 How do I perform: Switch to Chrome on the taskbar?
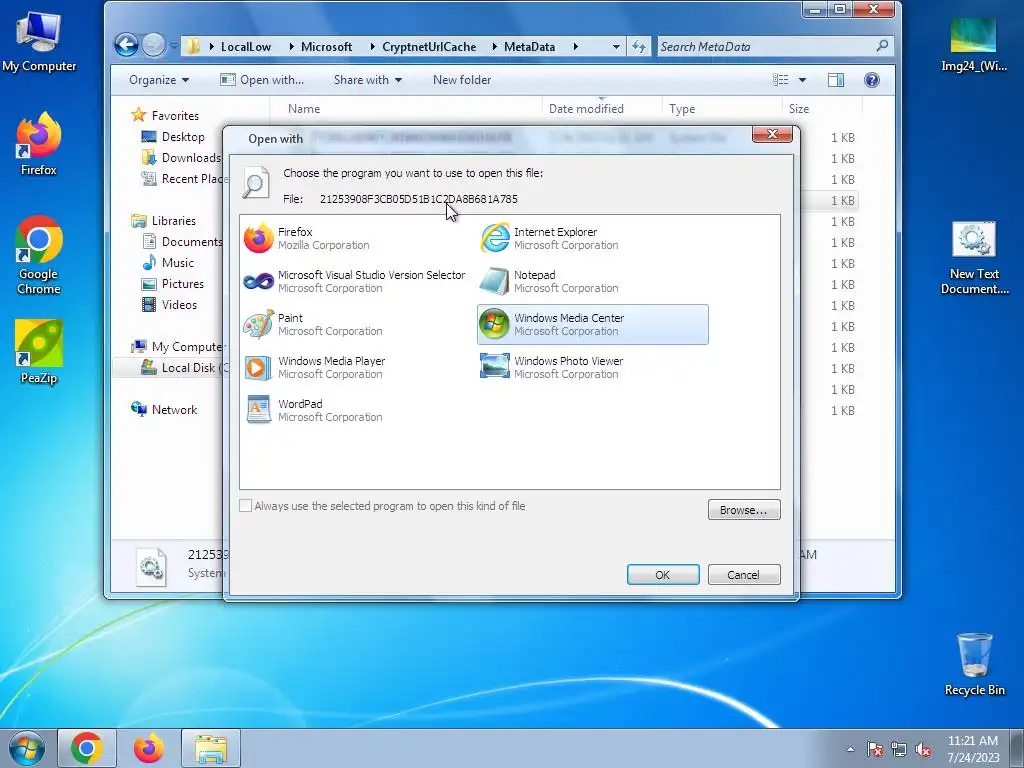(87, 748)
